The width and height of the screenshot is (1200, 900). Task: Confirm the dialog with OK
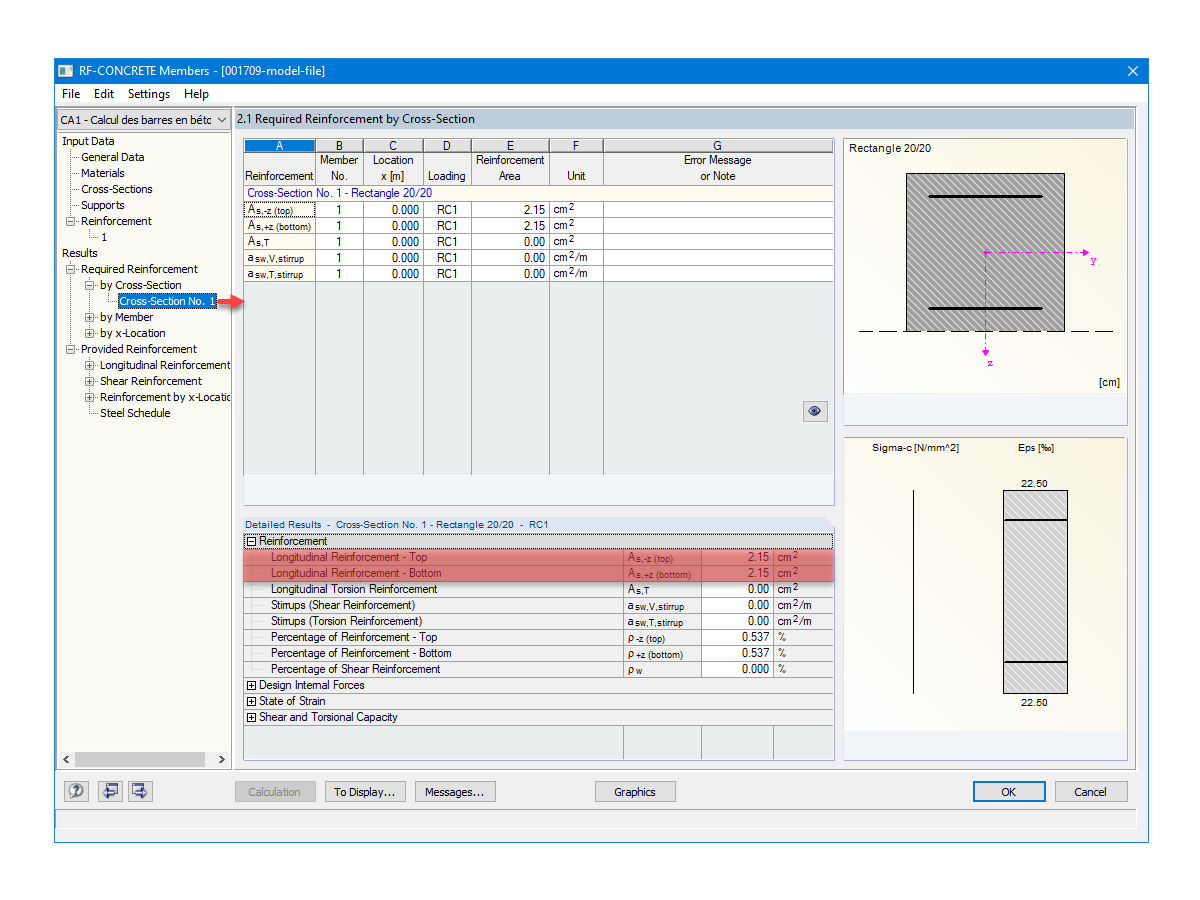(x=1009, y=791)
